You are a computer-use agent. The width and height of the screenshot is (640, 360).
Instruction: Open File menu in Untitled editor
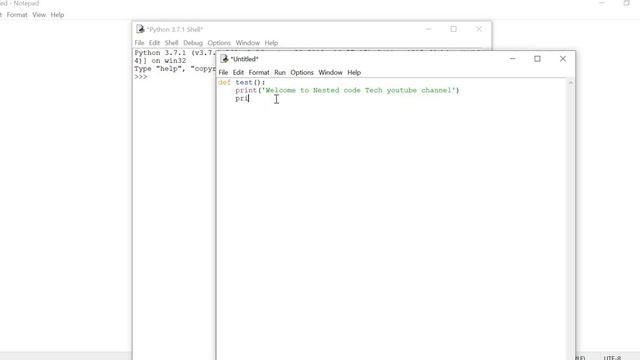(x=223, y=73)
